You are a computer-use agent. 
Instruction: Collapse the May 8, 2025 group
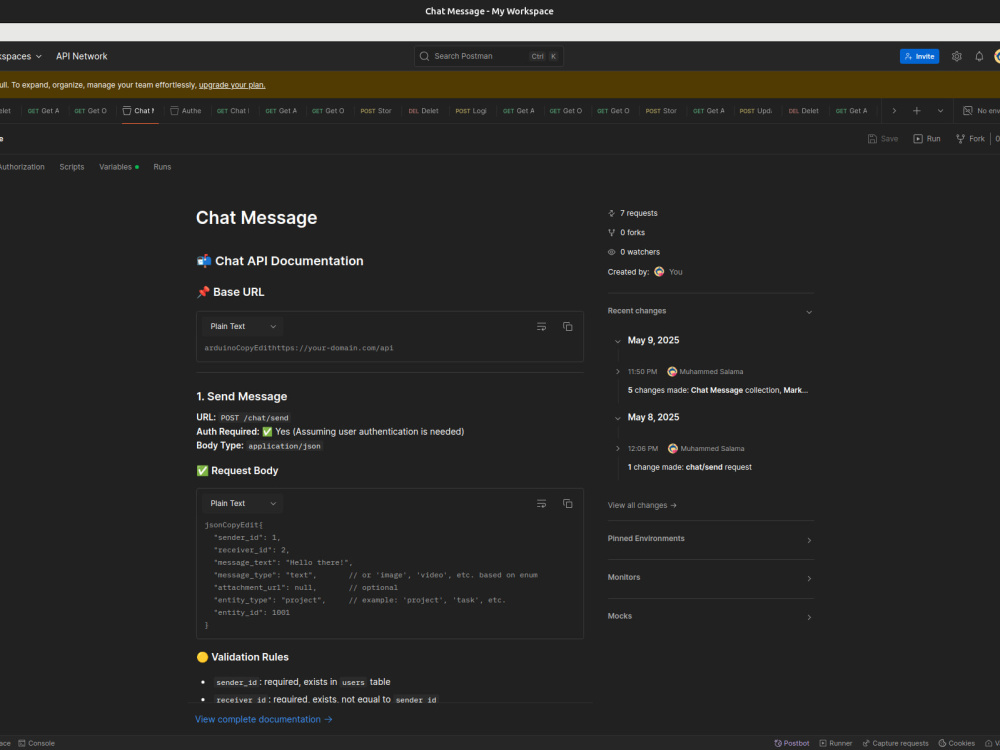click(x=617, y=418)
